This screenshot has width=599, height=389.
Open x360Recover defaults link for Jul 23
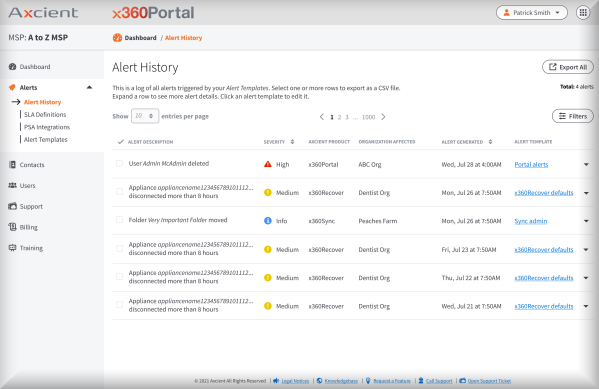[544, 250]
